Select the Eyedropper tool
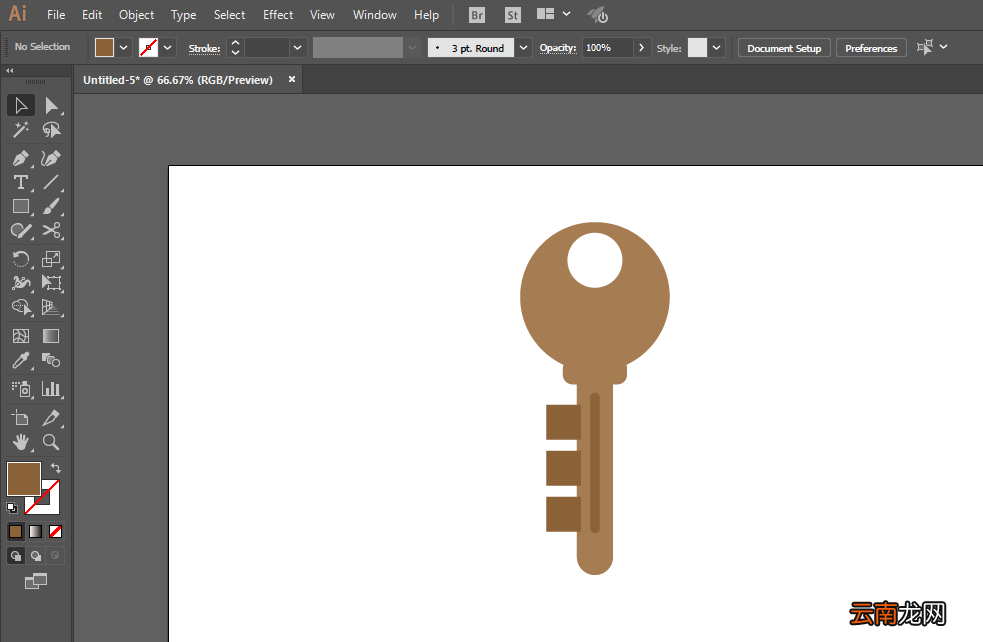The width and height of the screenshot is (983, 642). [x=21, y=360]
